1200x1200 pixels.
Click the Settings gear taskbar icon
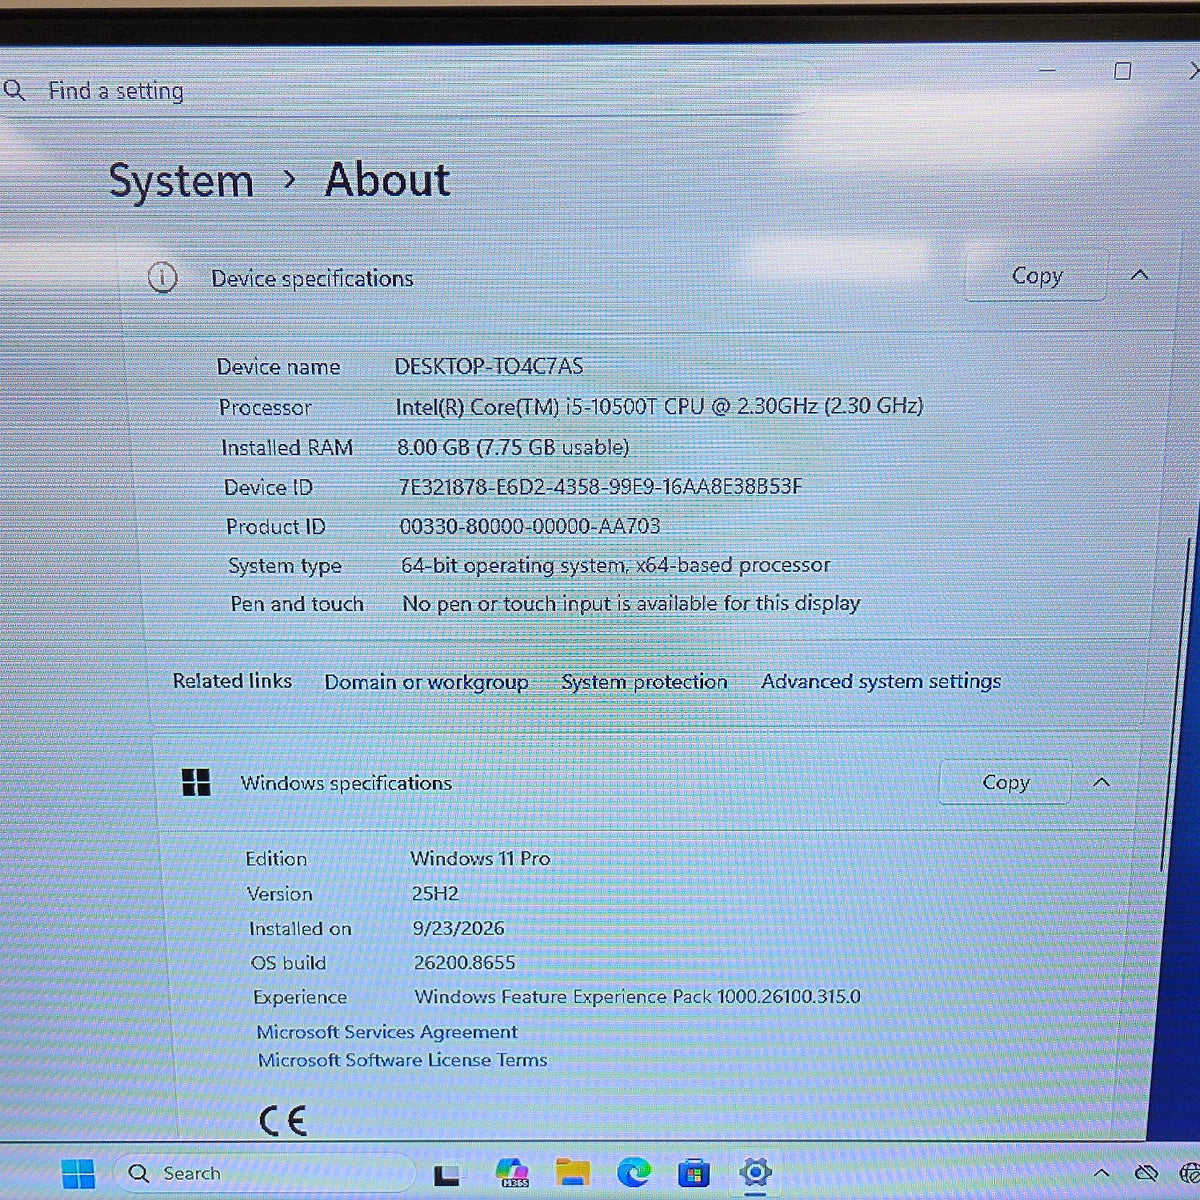[755, 1172]
